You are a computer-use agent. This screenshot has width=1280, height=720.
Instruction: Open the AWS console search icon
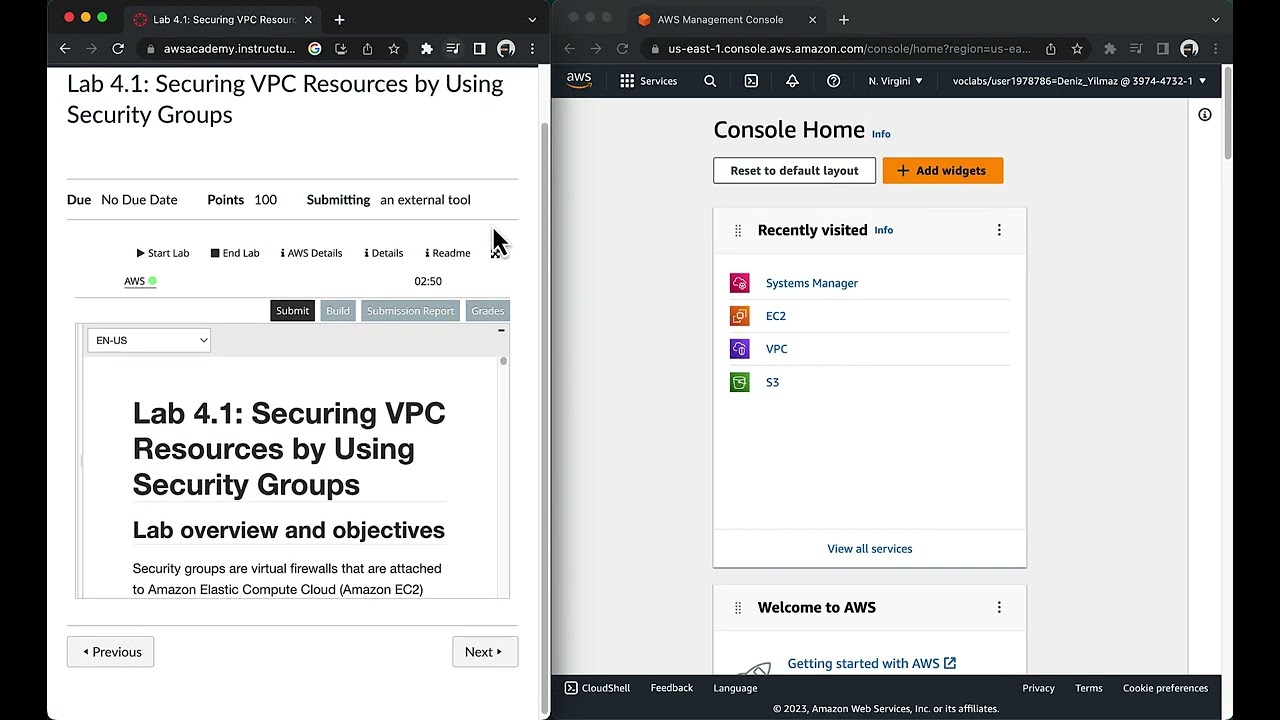pos(710,81)
